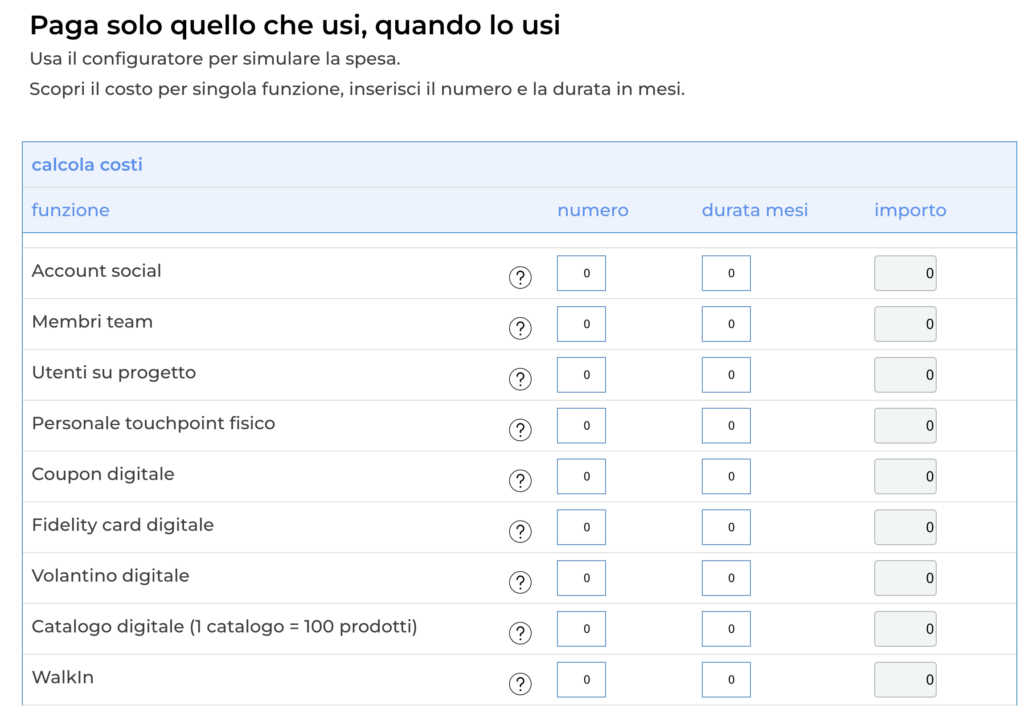Screen dimensions: 1024x714
Task: Open the Volantino digitale help icon
Action: click(x=520, y=583)
